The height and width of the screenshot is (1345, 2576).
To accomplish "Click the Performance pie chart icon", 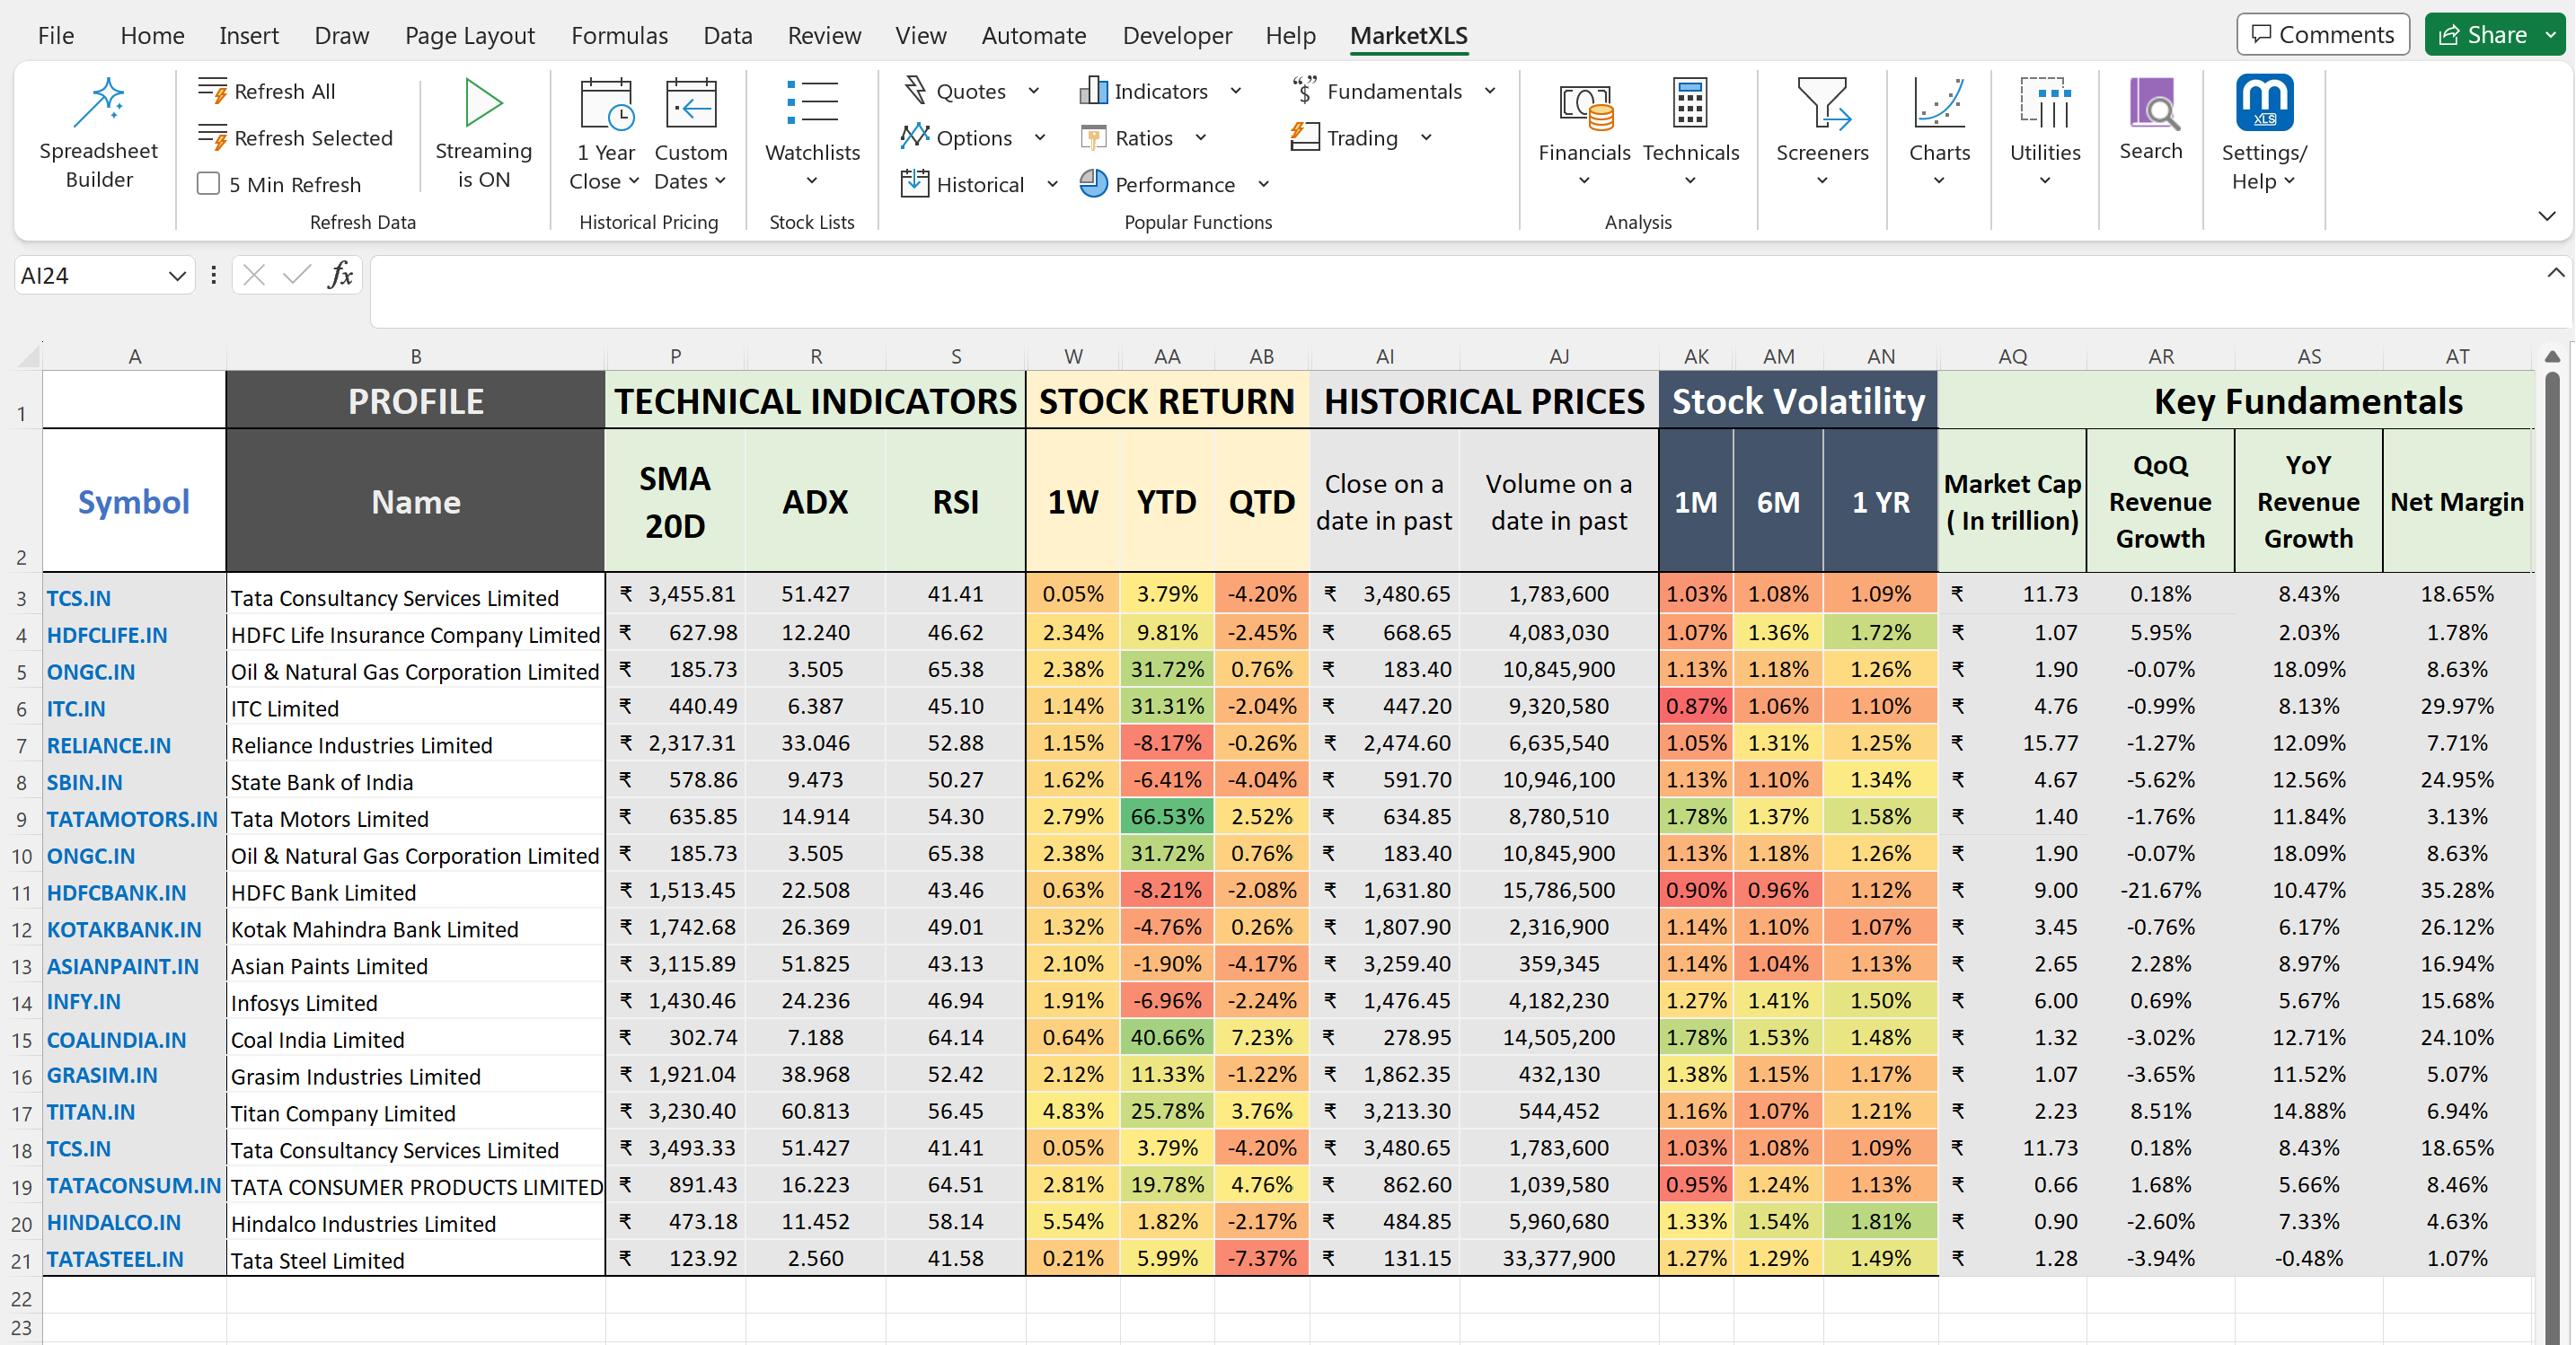I will pyautogui.click(x=1093, y=184).
